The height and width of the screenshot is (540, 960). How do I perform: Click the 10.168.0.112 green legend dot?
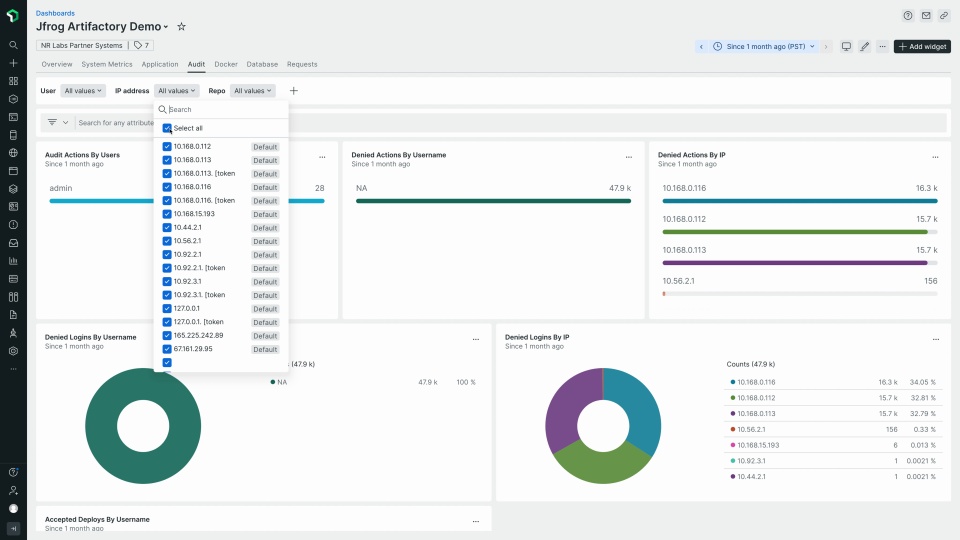733,398
